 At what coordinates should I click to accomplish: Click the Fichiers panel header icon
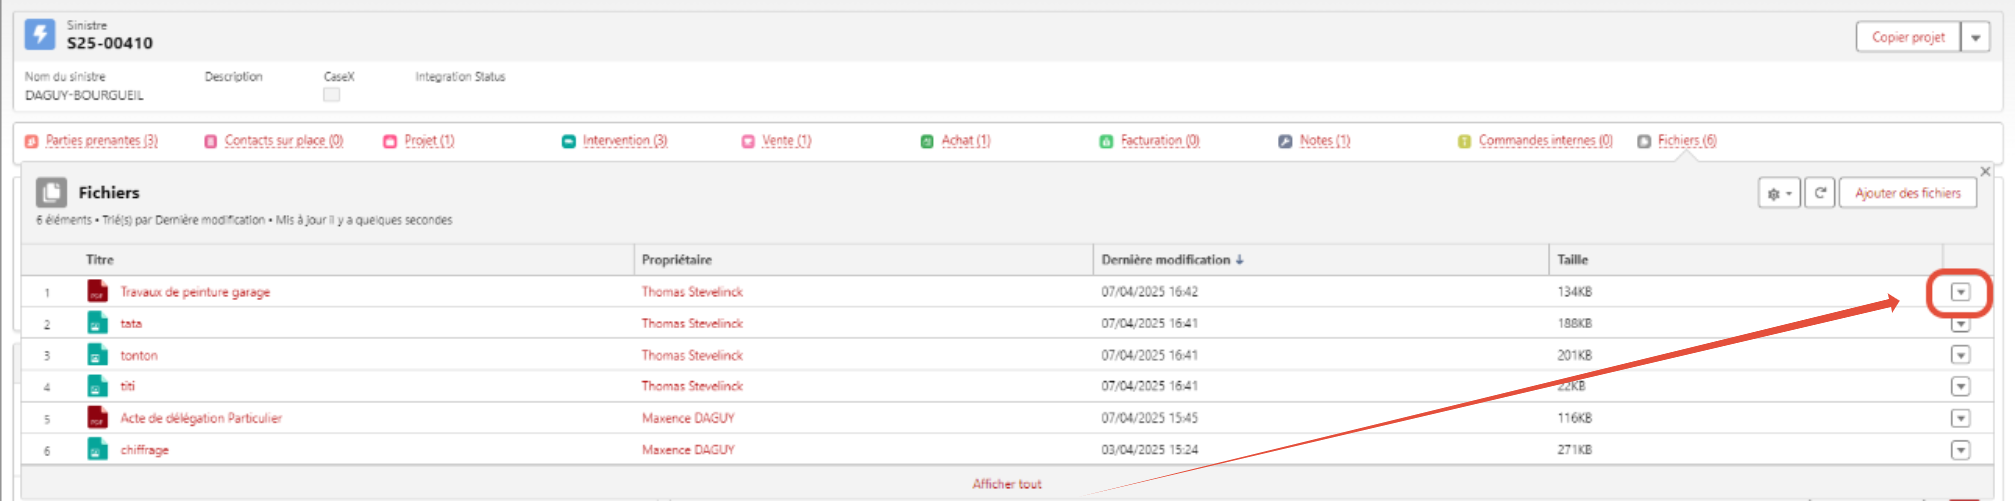pyautogui.click(x=52, y=192)
